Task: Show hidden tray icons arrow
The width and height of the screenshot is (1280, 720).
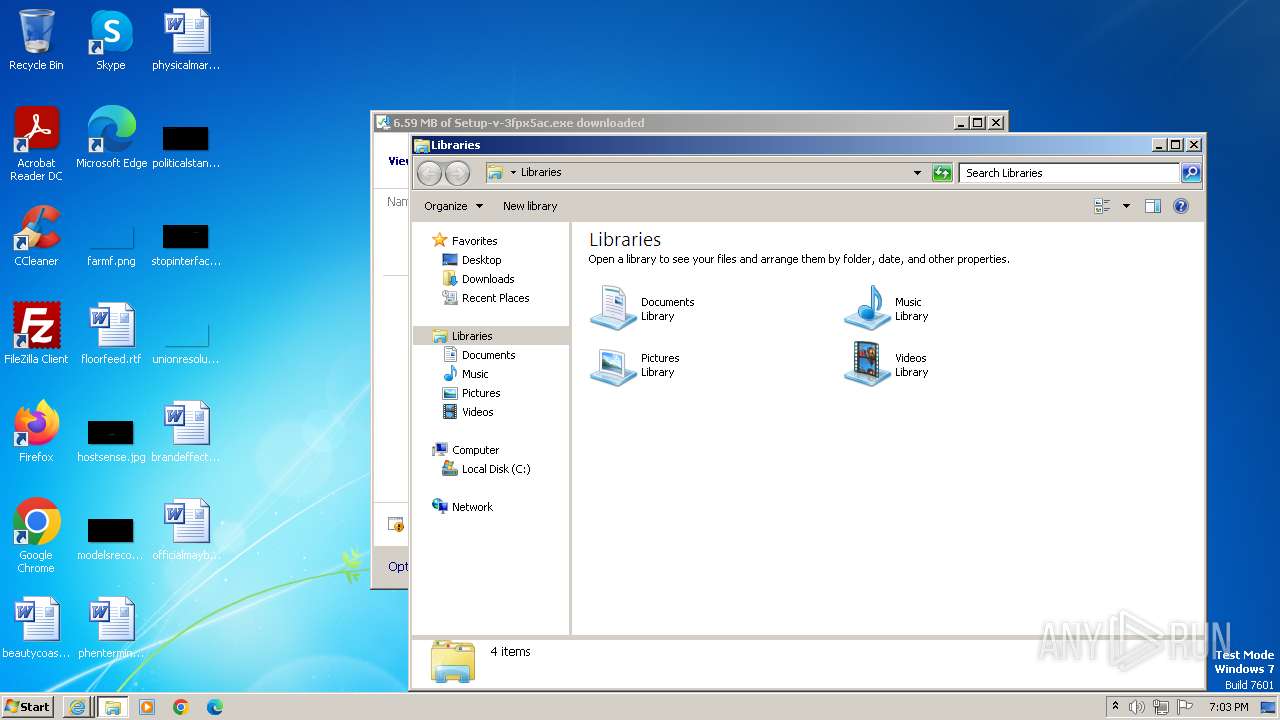Action: [1115, 707]
